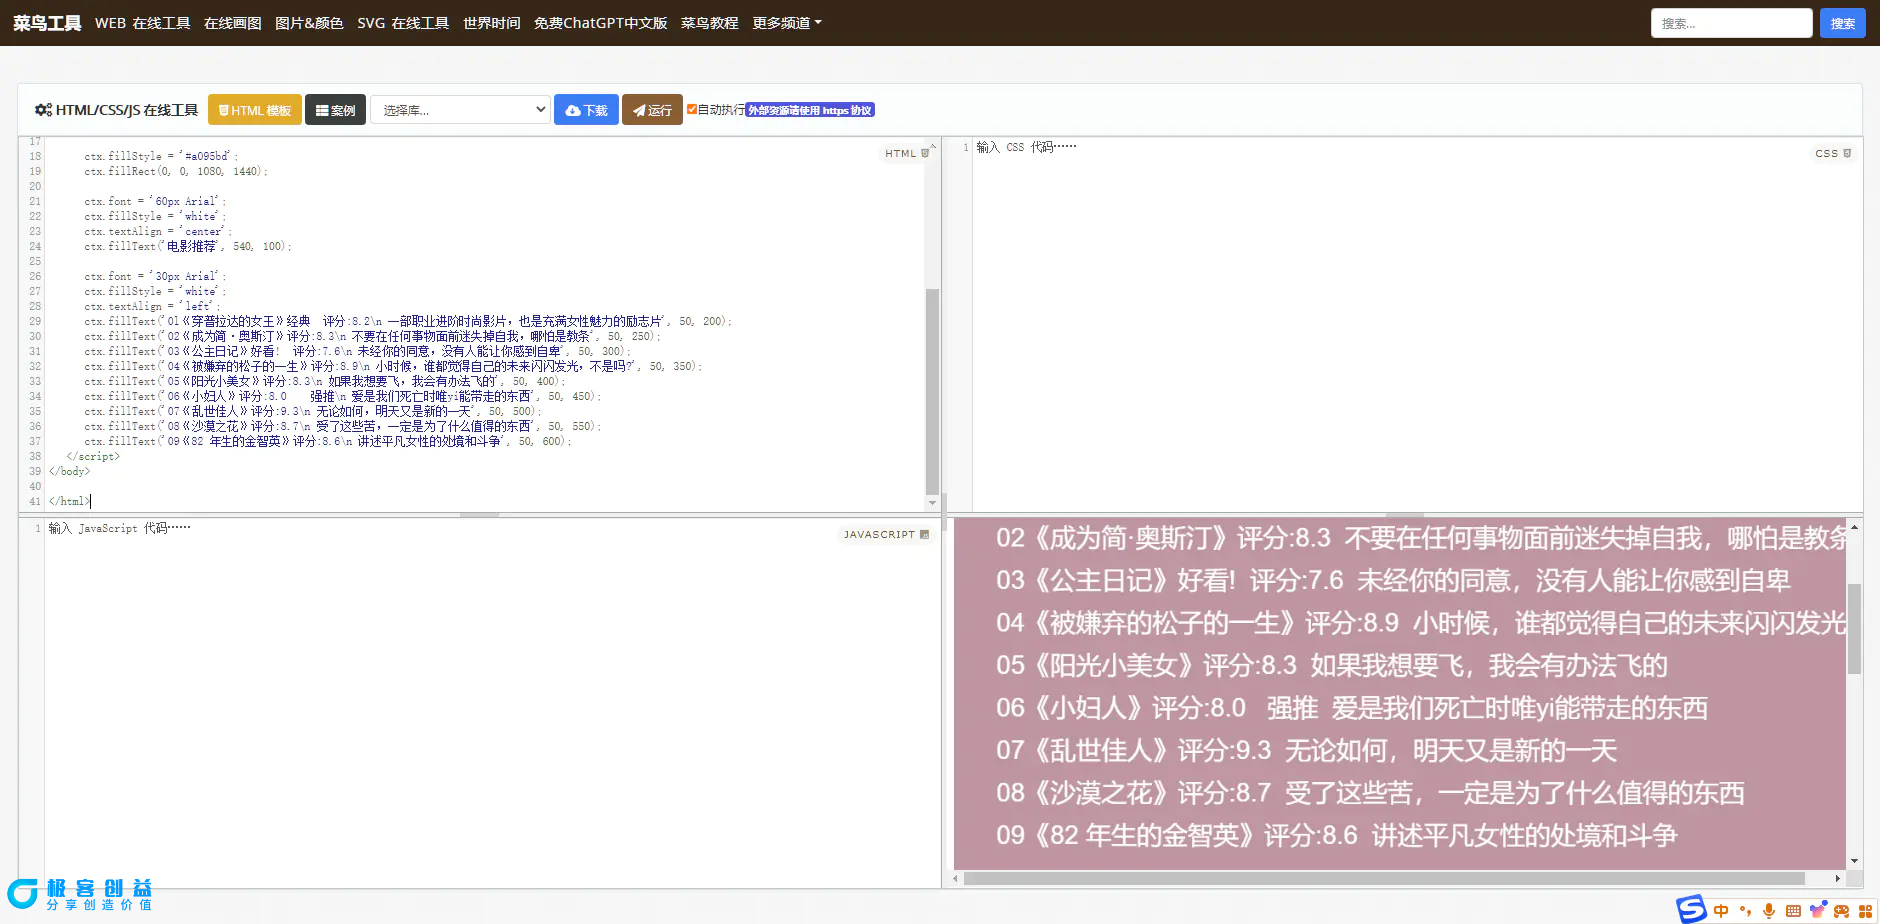The width and height of the screenshot is (1880, 924).
Task: Open the HTML 模板 template button
Action: point(255,110)
